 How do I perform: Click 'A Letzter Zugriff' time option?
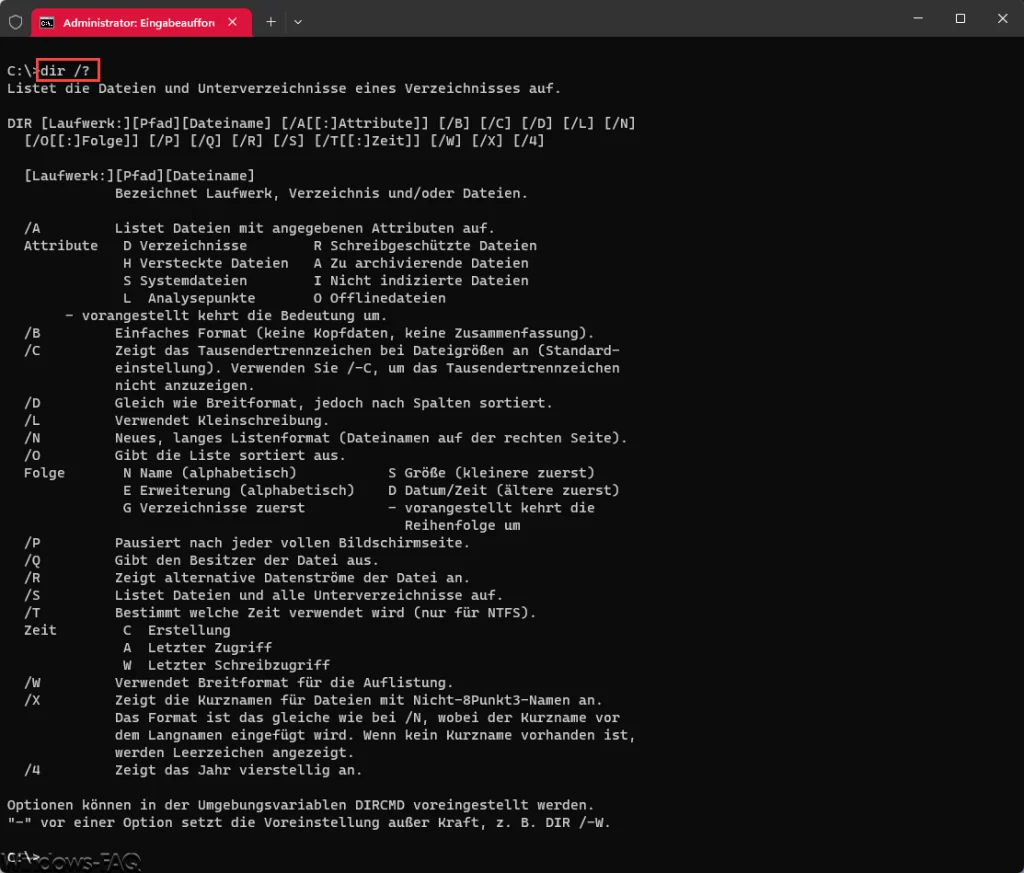click(197, 648)
